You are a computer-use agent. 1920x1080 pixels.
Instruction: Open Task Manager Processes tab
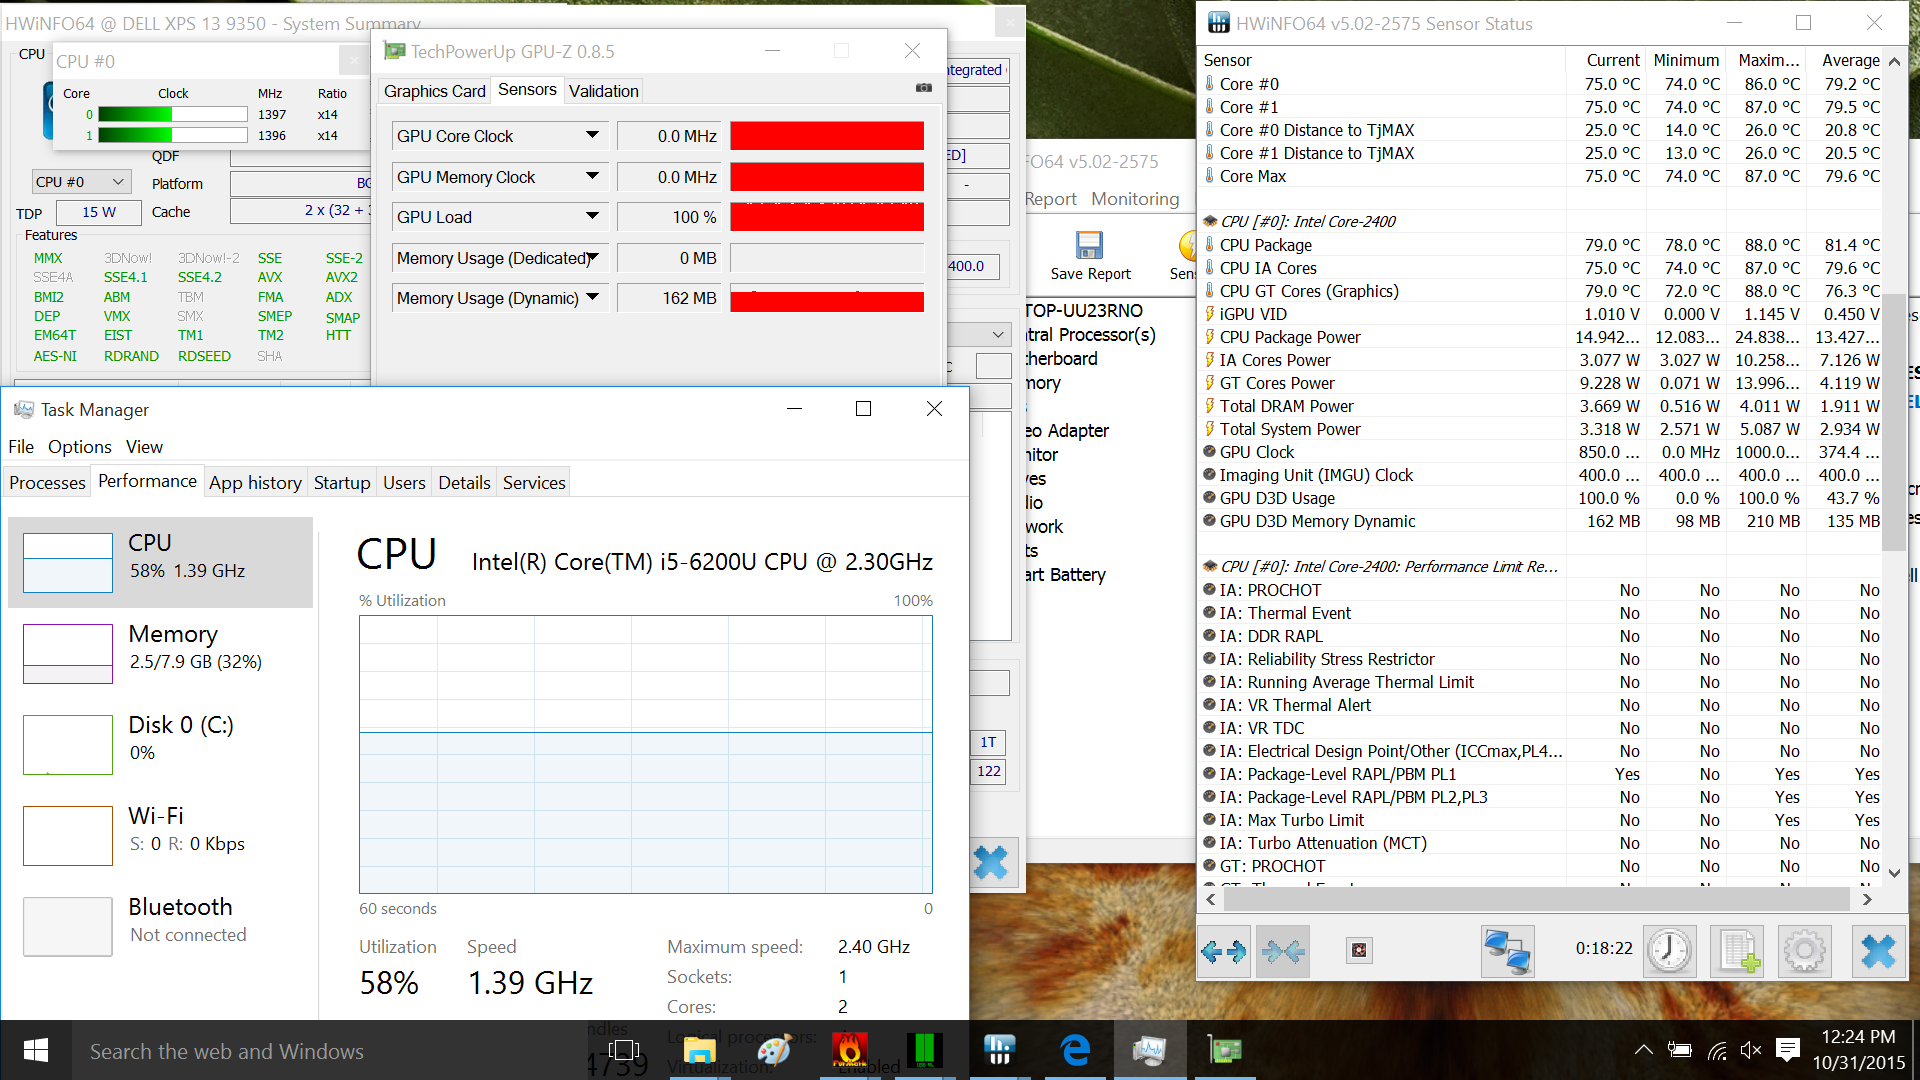(47, 483)
